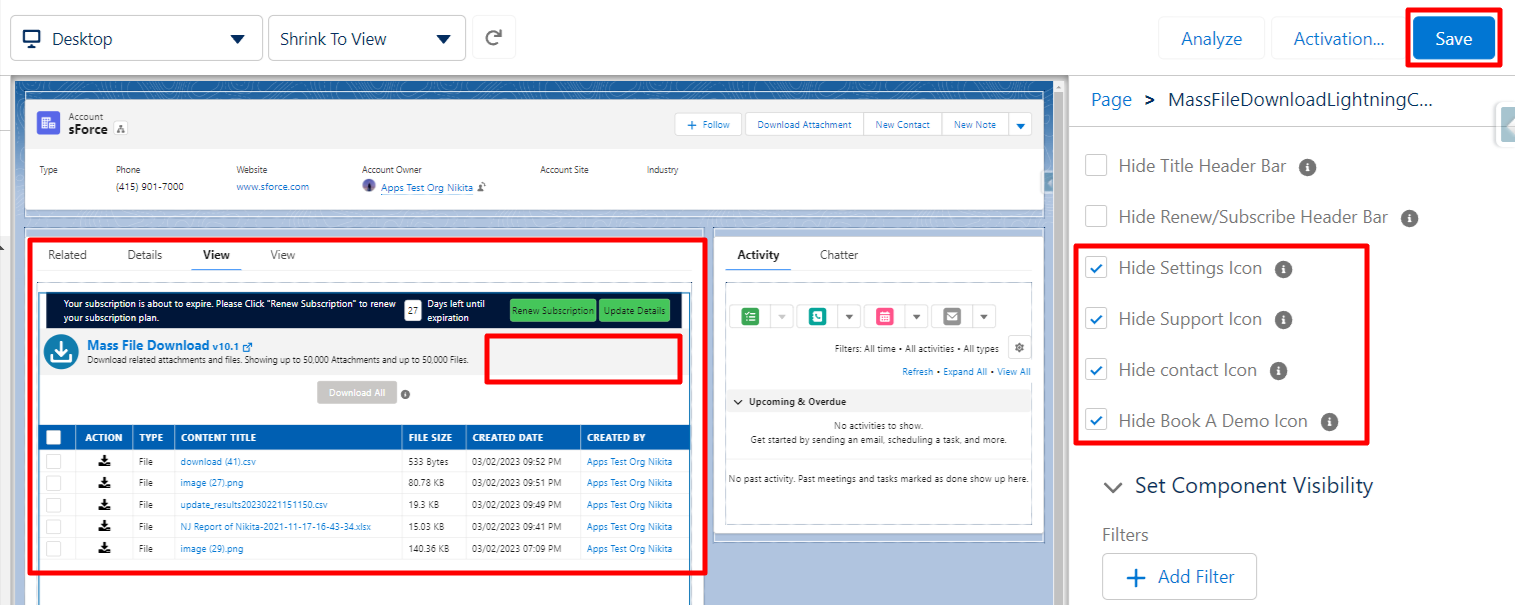The height and width of the screenshot is (605, 1515).
Task: Switch to the Chatter tab
Action: point(839,255)
